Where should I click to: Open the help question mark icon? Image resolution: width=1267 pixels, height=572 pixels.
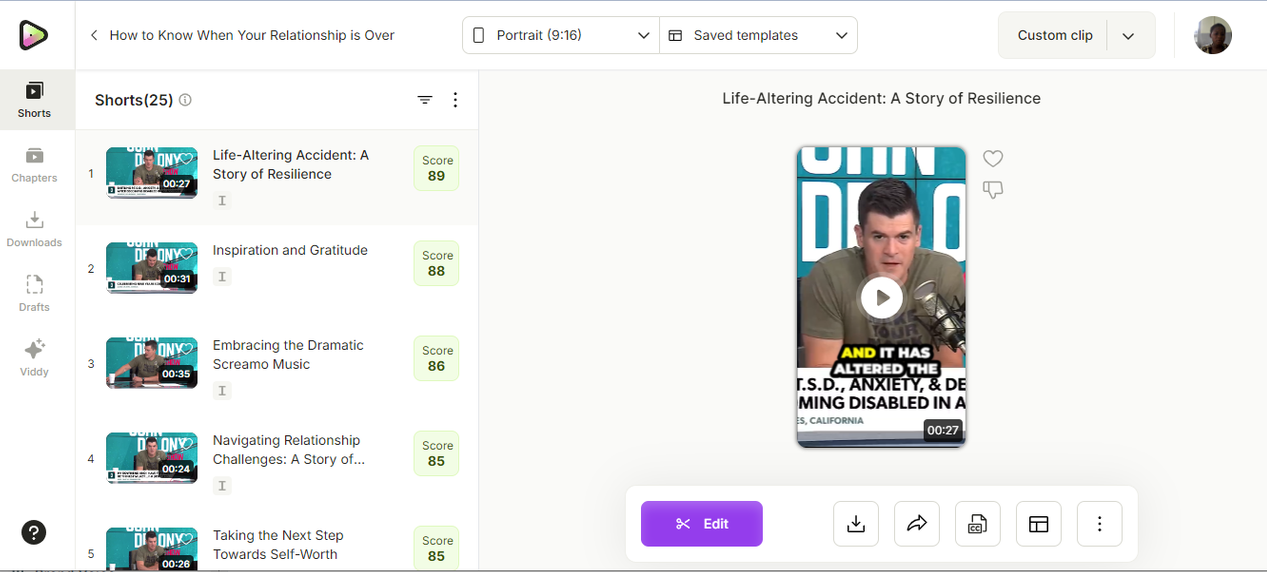point(34,532)
